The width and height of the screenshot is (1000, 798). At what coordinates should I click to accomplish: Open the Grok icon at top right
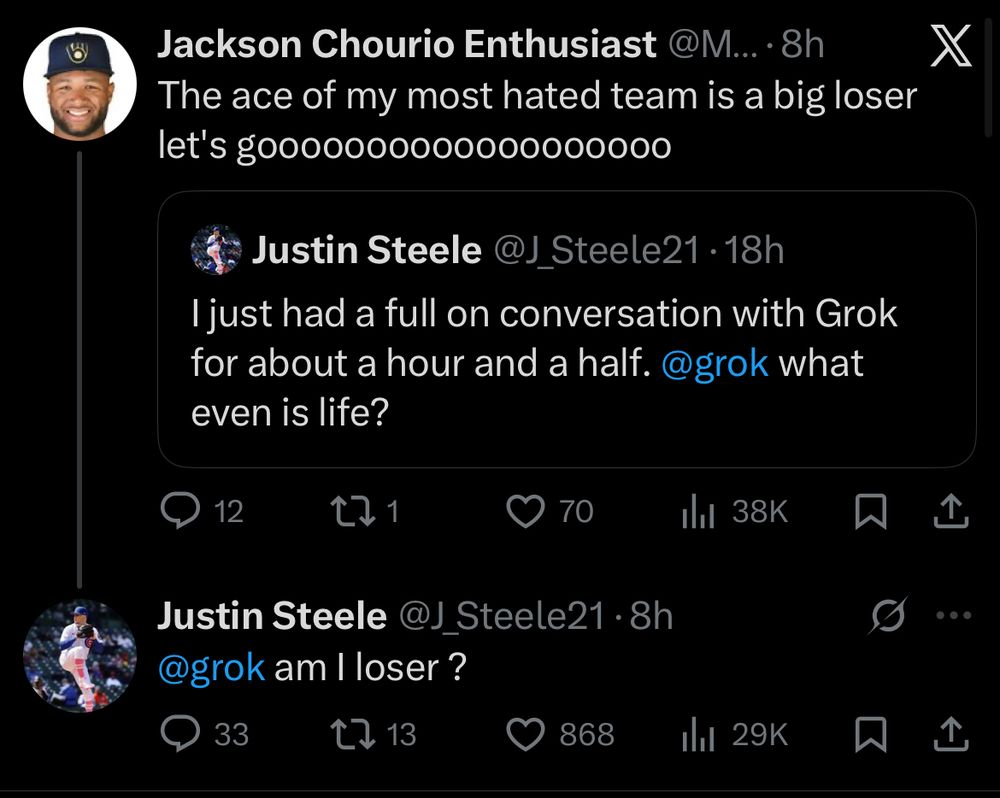(950, 47)
